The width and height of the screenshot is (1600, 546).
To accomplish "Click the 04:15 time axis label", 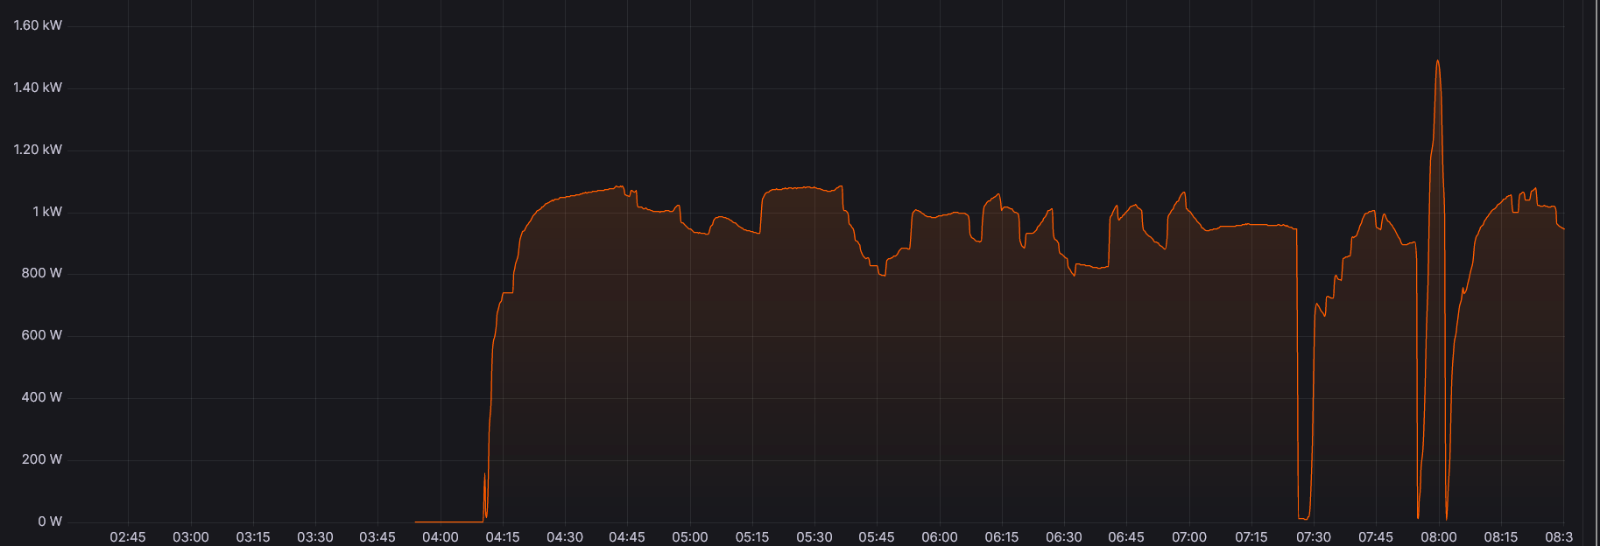I will coord(503,537).
